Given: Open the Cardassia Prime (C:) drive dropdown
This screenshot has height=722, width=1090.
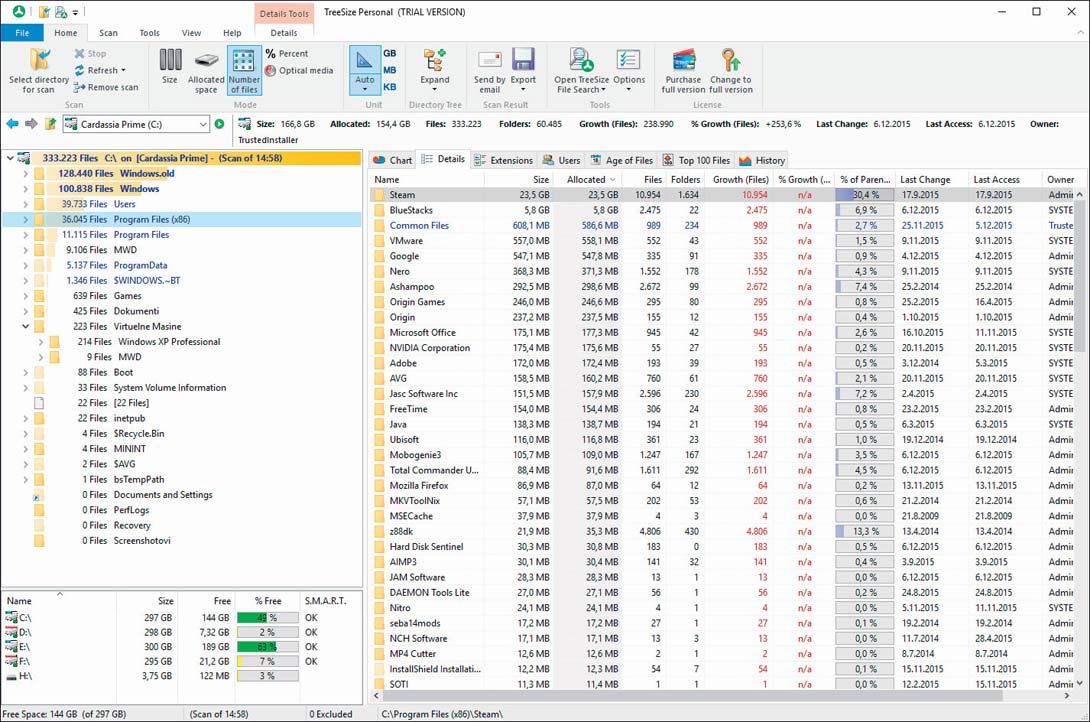Looking at the screenshot, I should tap(203, 124).
